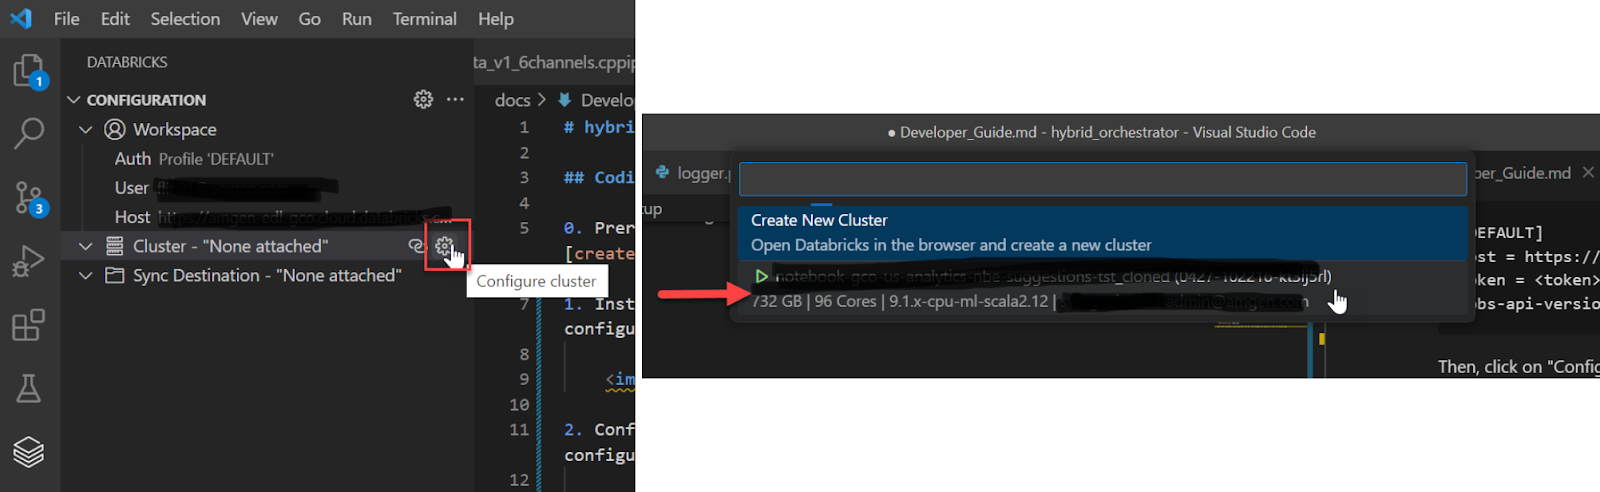The height and width of the screenshot is (492, 1600).
Task: Open the Explorer view in activity bar
Action: [29, 72]
